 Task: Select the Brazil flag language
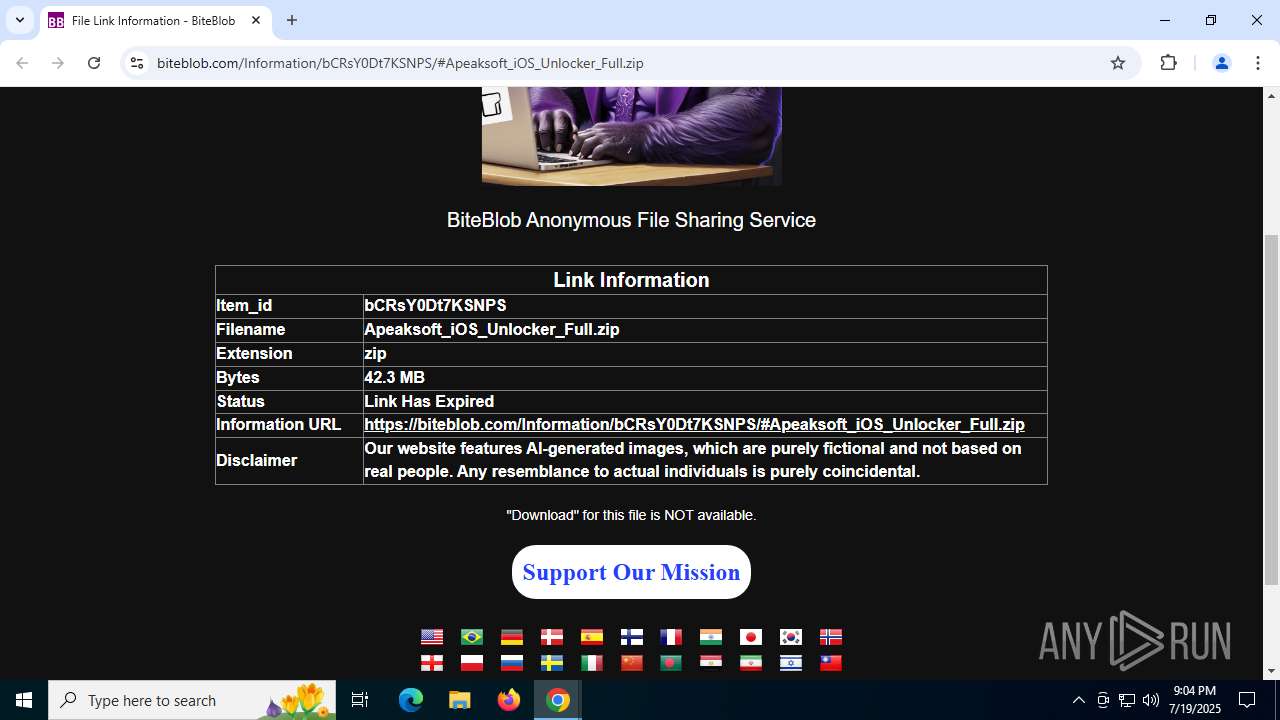click(x=472, y=637)
